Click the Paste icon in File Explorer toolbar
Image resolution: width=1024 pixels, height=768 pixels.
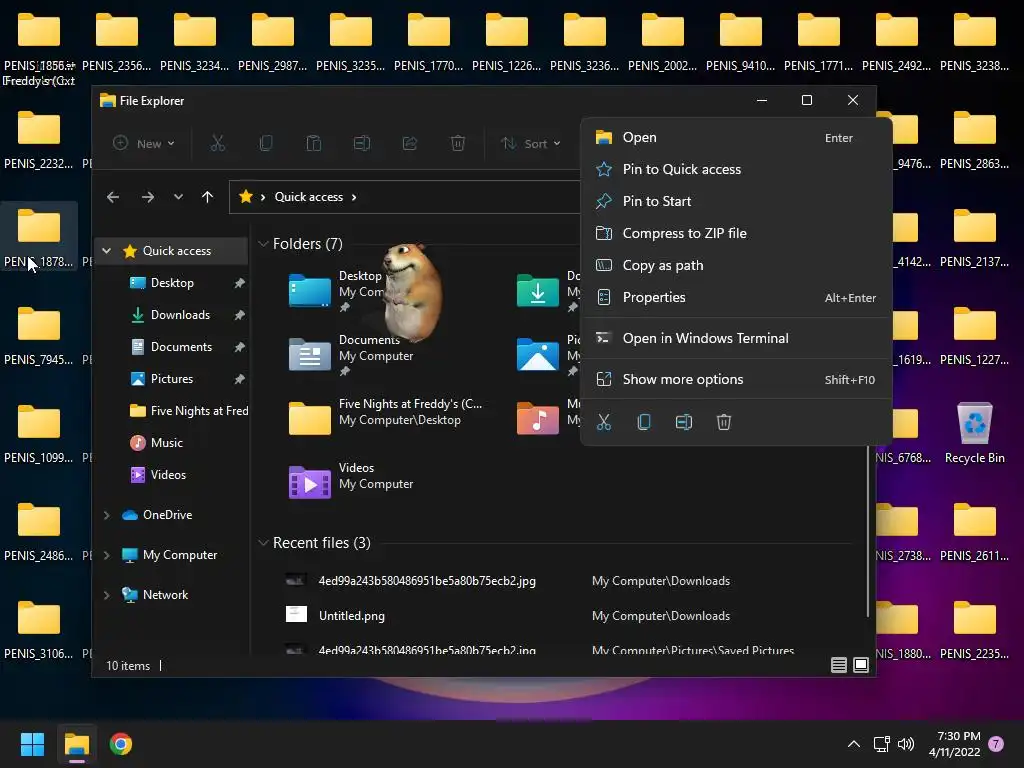314,143
